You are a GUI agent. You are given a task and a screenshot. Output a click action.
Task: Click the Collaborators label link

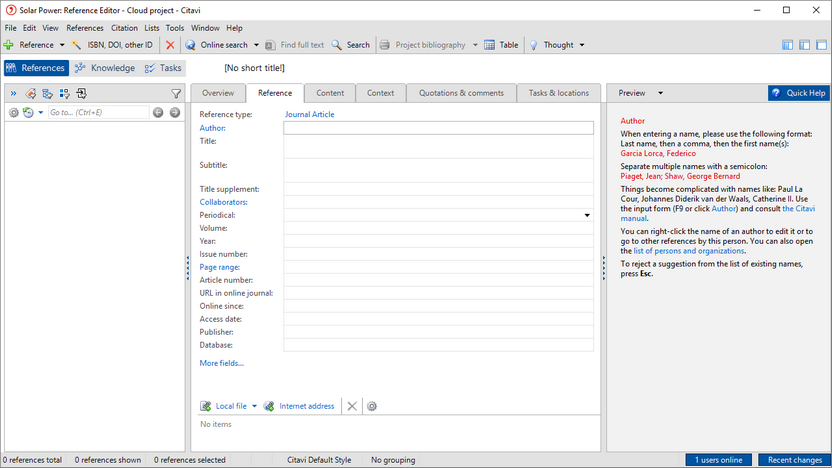(223, 202)
